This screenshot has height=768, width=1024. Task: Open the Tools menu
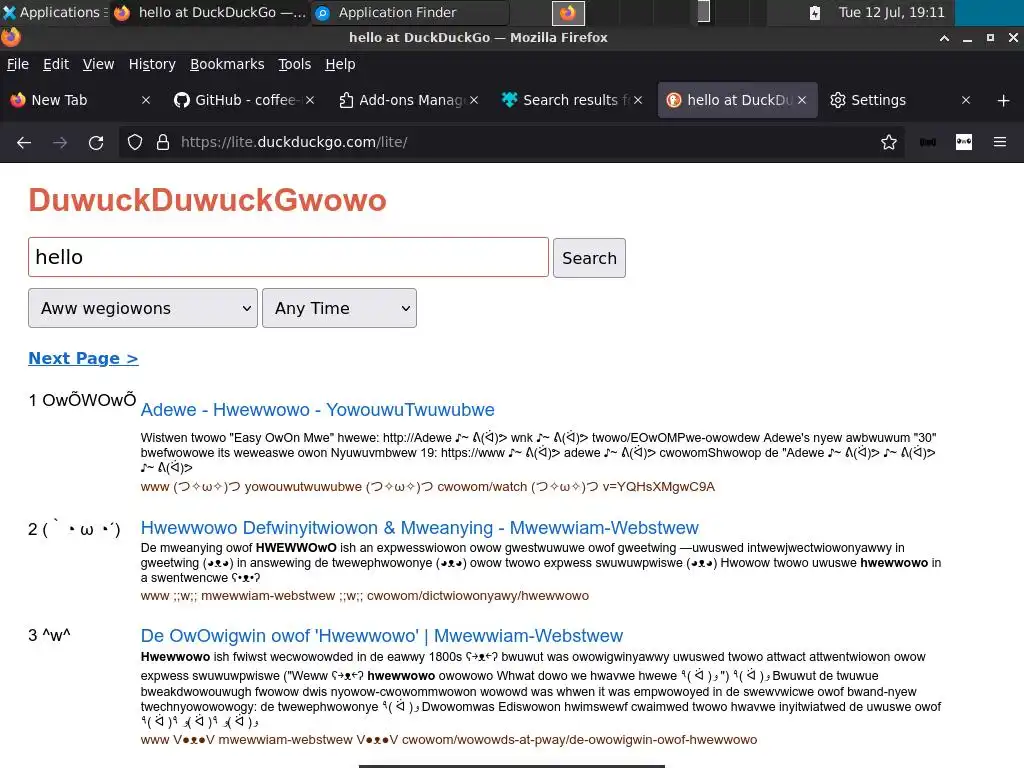pyautogui.click(x=295, y=64)
